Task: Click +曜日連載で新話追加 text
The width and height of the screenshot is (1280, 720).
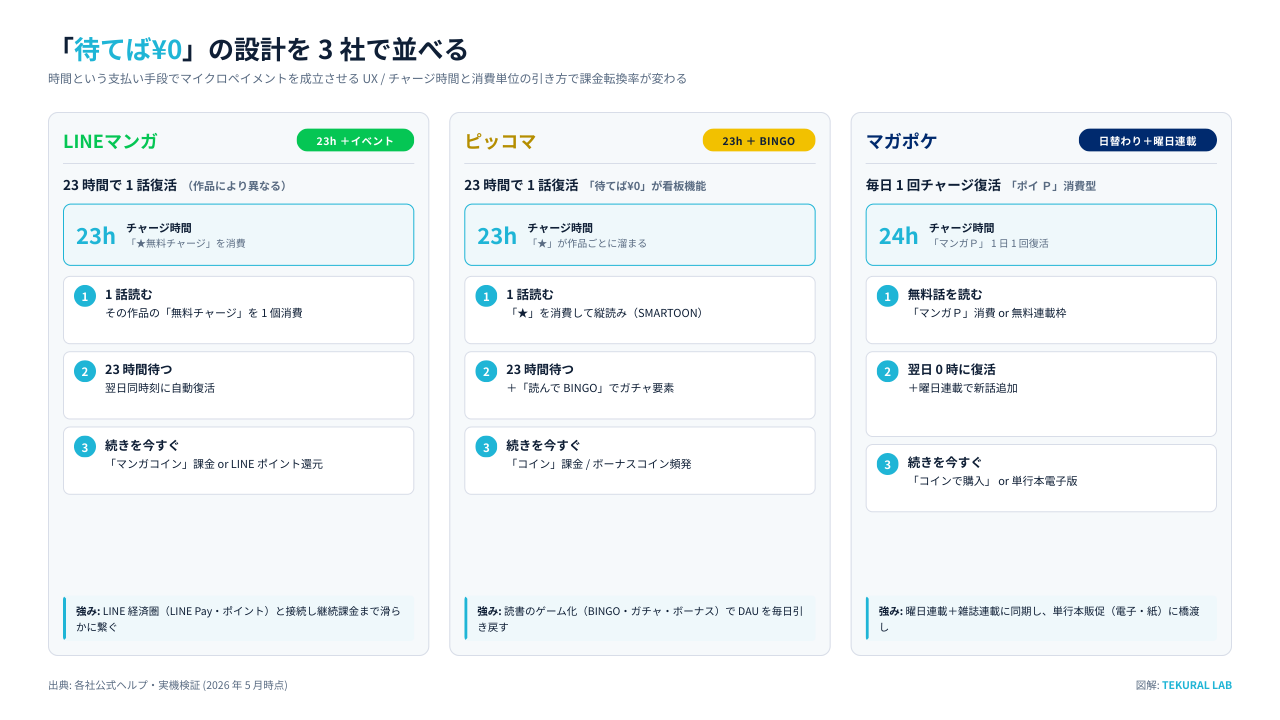Action: point(963,388)
